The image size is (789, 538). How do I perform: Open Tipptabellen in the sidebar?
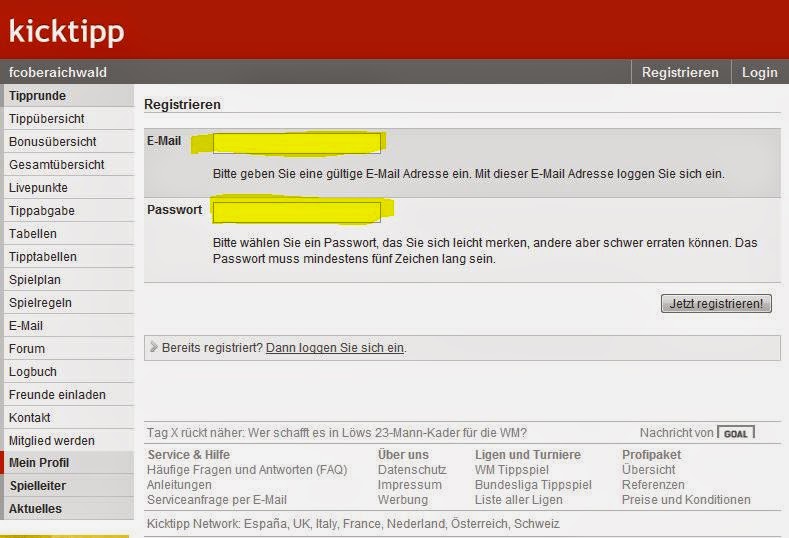point(68,257)
